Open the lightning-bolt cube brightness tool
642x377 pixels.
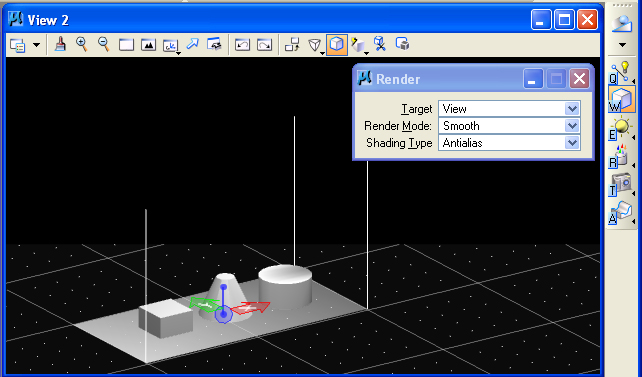358,45
